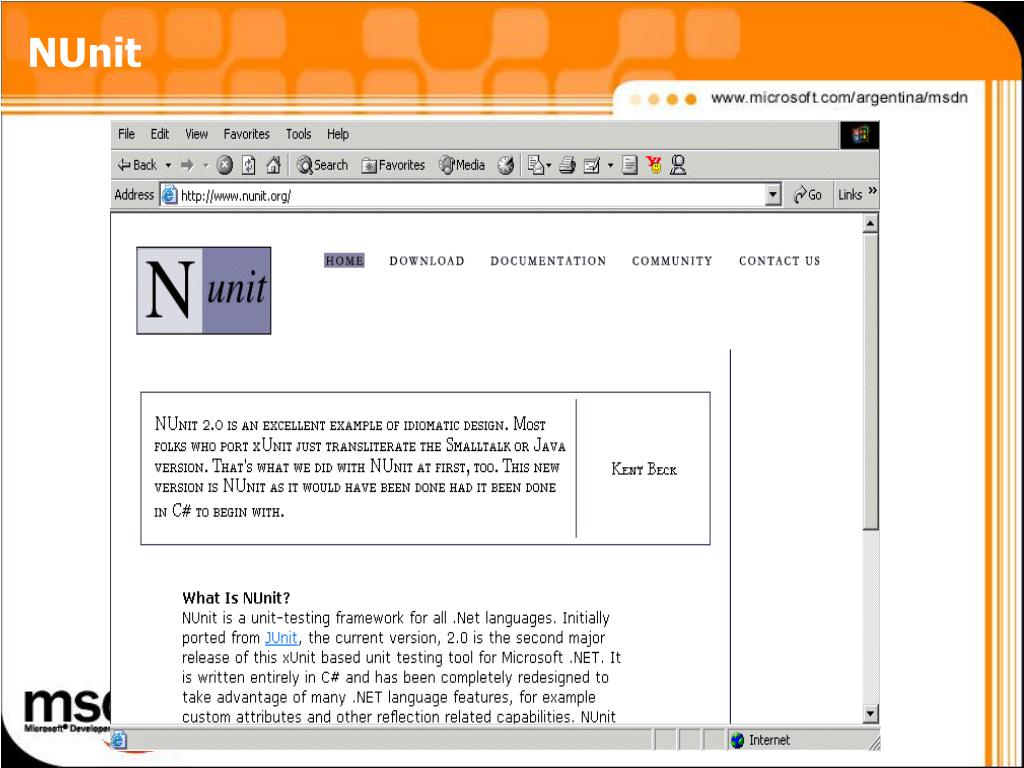Expand the Edit dropdown arrow
Screen dimensions: 1024x768
610,165
